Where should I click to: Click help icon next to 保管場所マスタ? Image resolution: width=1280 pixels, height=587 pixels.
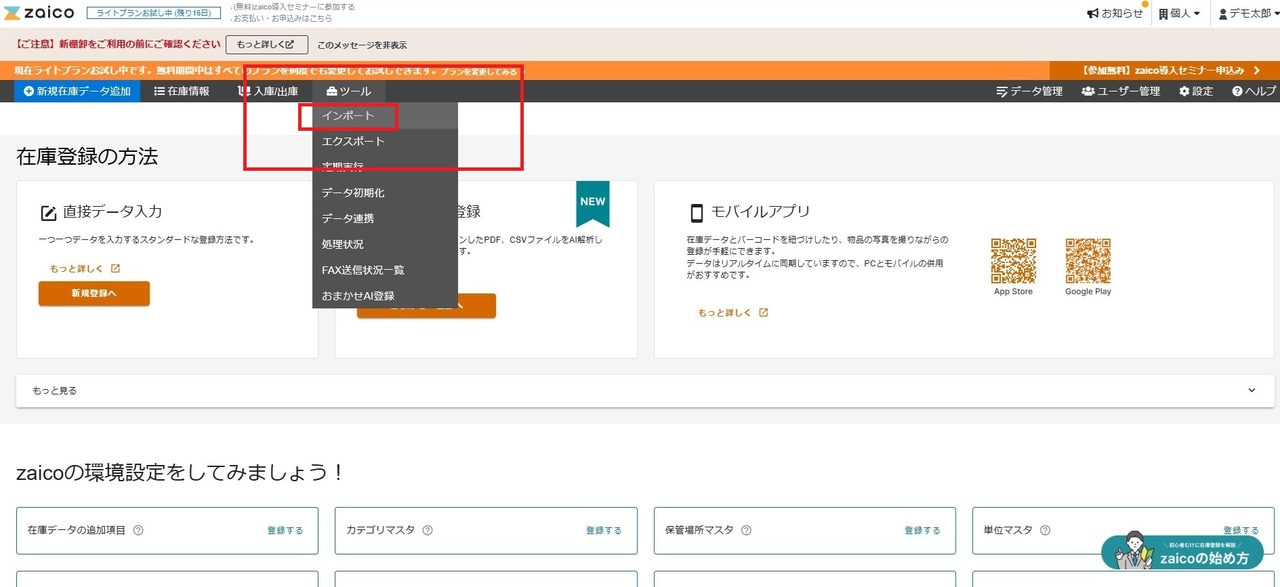[746, 530]
